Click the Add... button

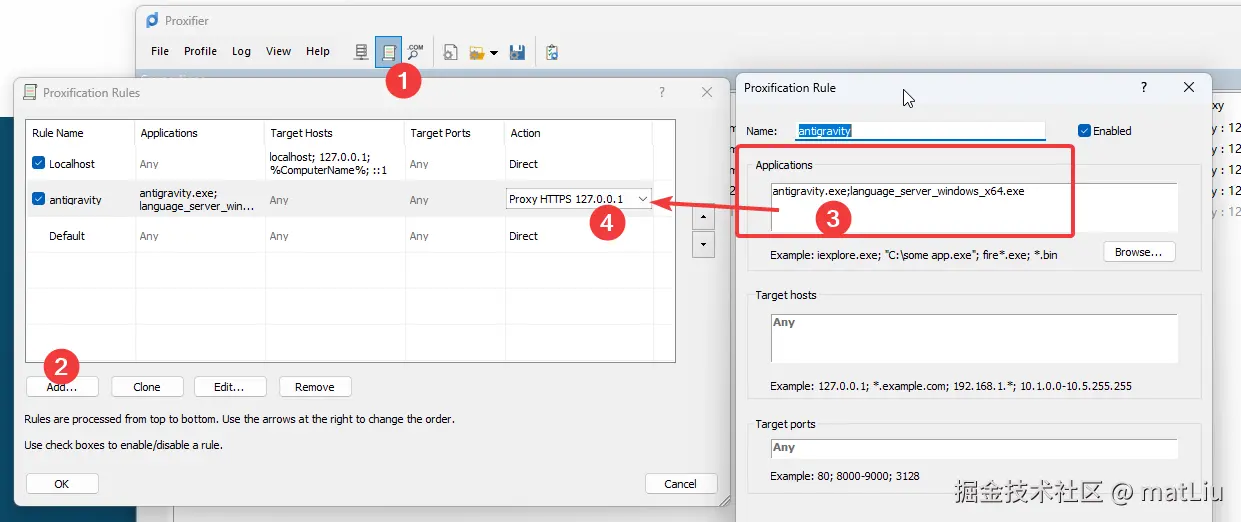click(x=62, y=386)
